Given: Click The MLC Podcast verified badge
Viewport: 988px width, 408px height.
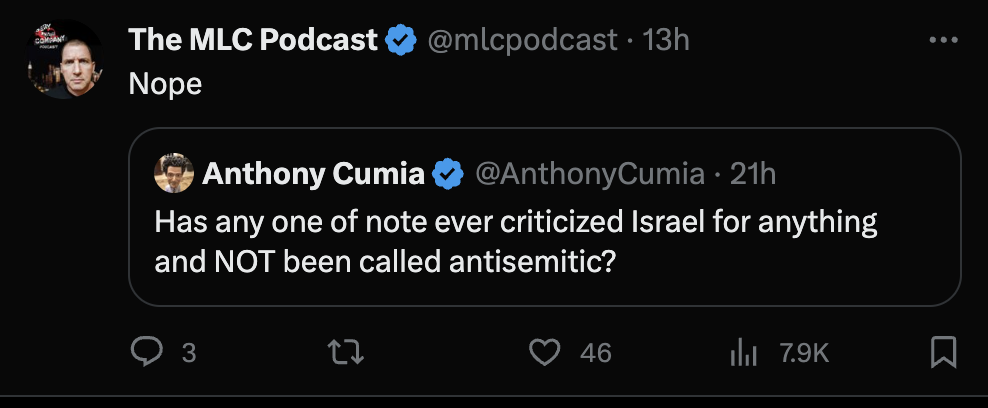Looking at the screenshot, I should [402, 40].
